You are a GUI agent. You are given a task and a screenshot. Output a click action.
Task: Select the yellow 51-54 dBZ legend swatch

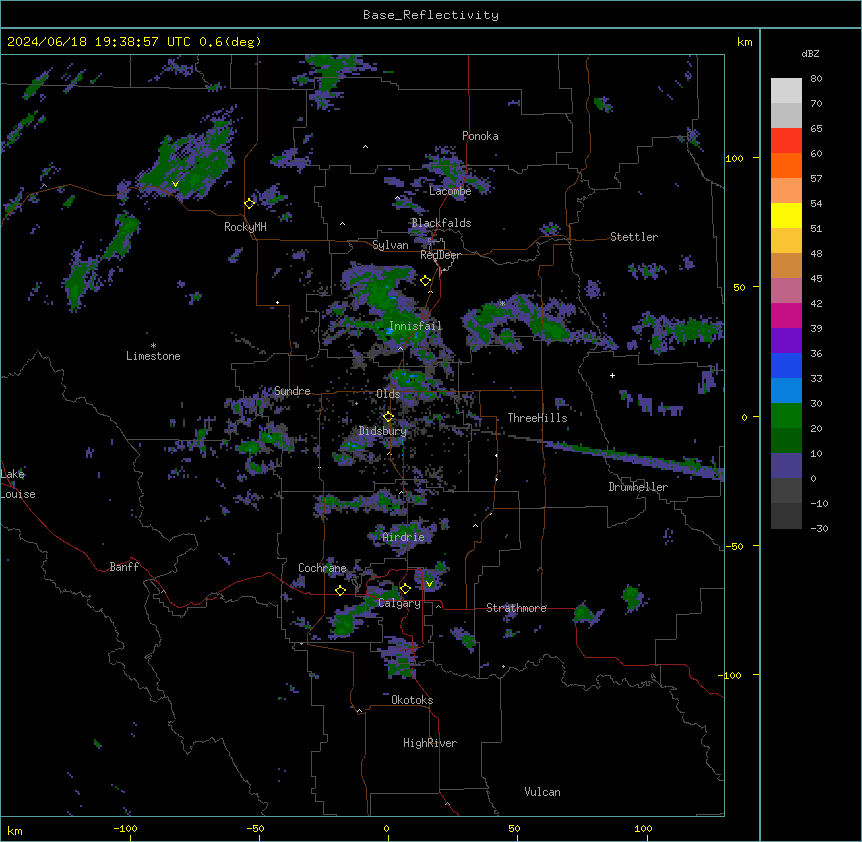(786, 216)
